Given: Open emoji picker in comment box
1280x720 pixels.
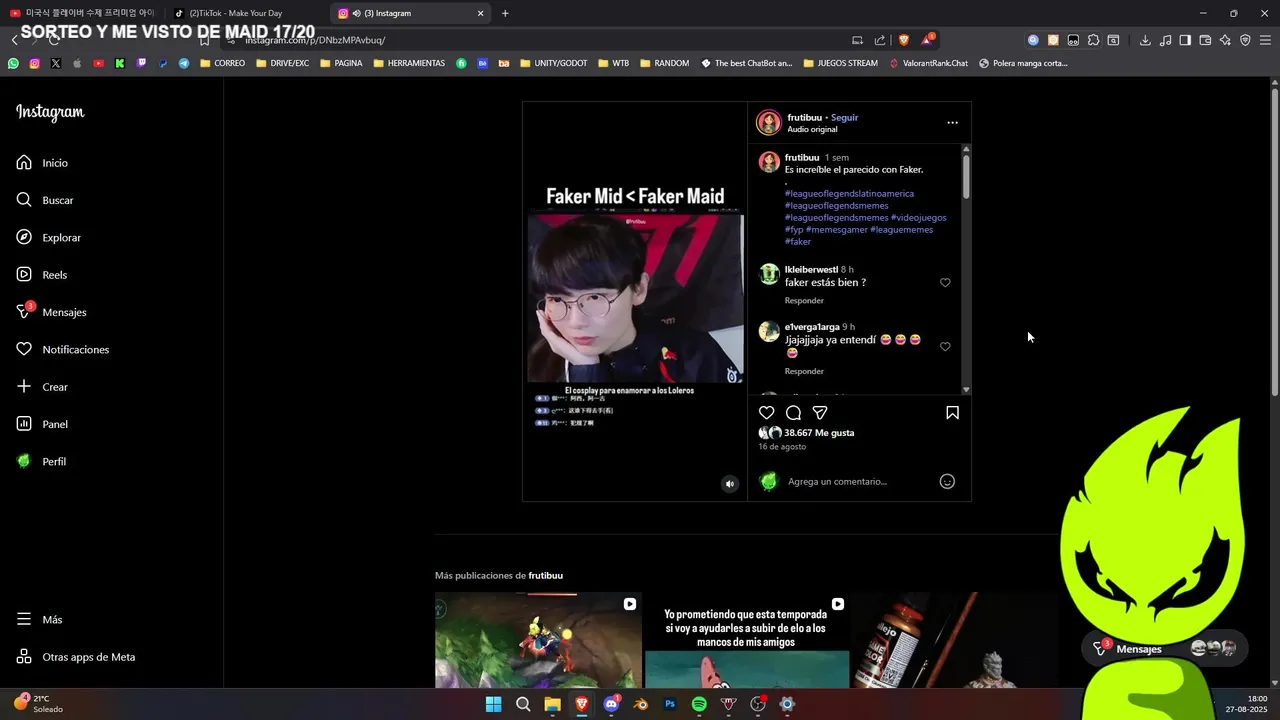Looking at the screenshot, I should 947,481.
